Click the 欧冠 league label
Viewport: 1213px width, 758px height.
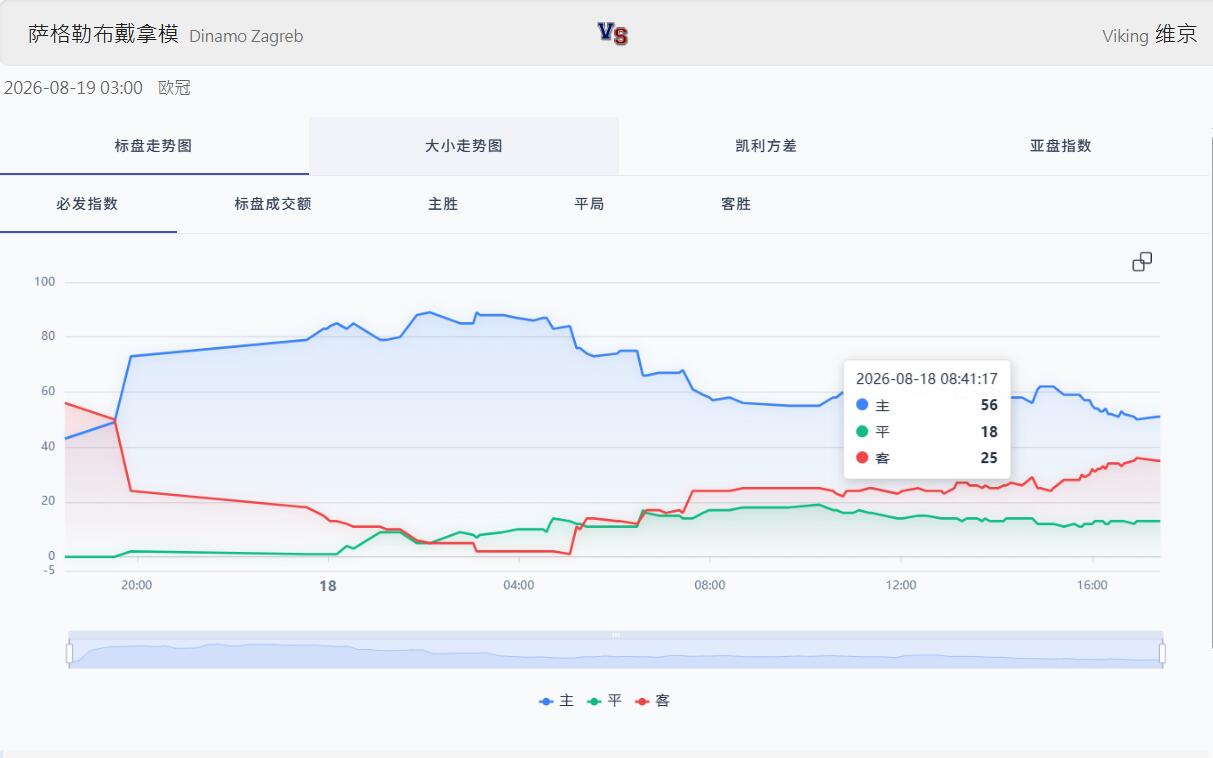click(174, 88)
